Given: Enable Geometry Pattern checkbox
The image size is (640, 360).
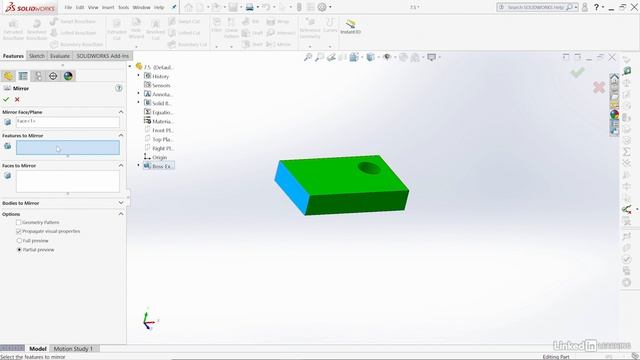Looking at the screenshot, I should 19,222.
